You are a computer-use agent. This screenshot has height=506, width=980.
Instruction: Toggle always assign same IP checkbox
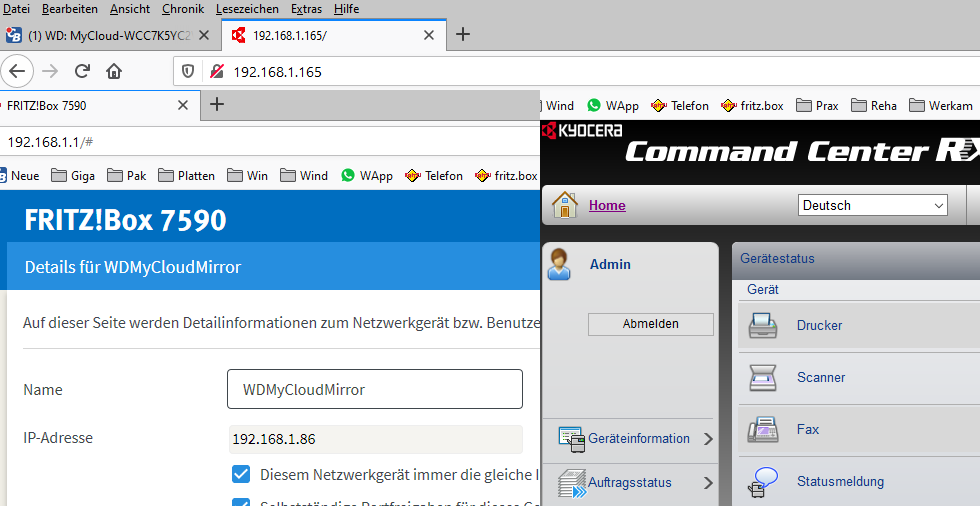[241, 474]
